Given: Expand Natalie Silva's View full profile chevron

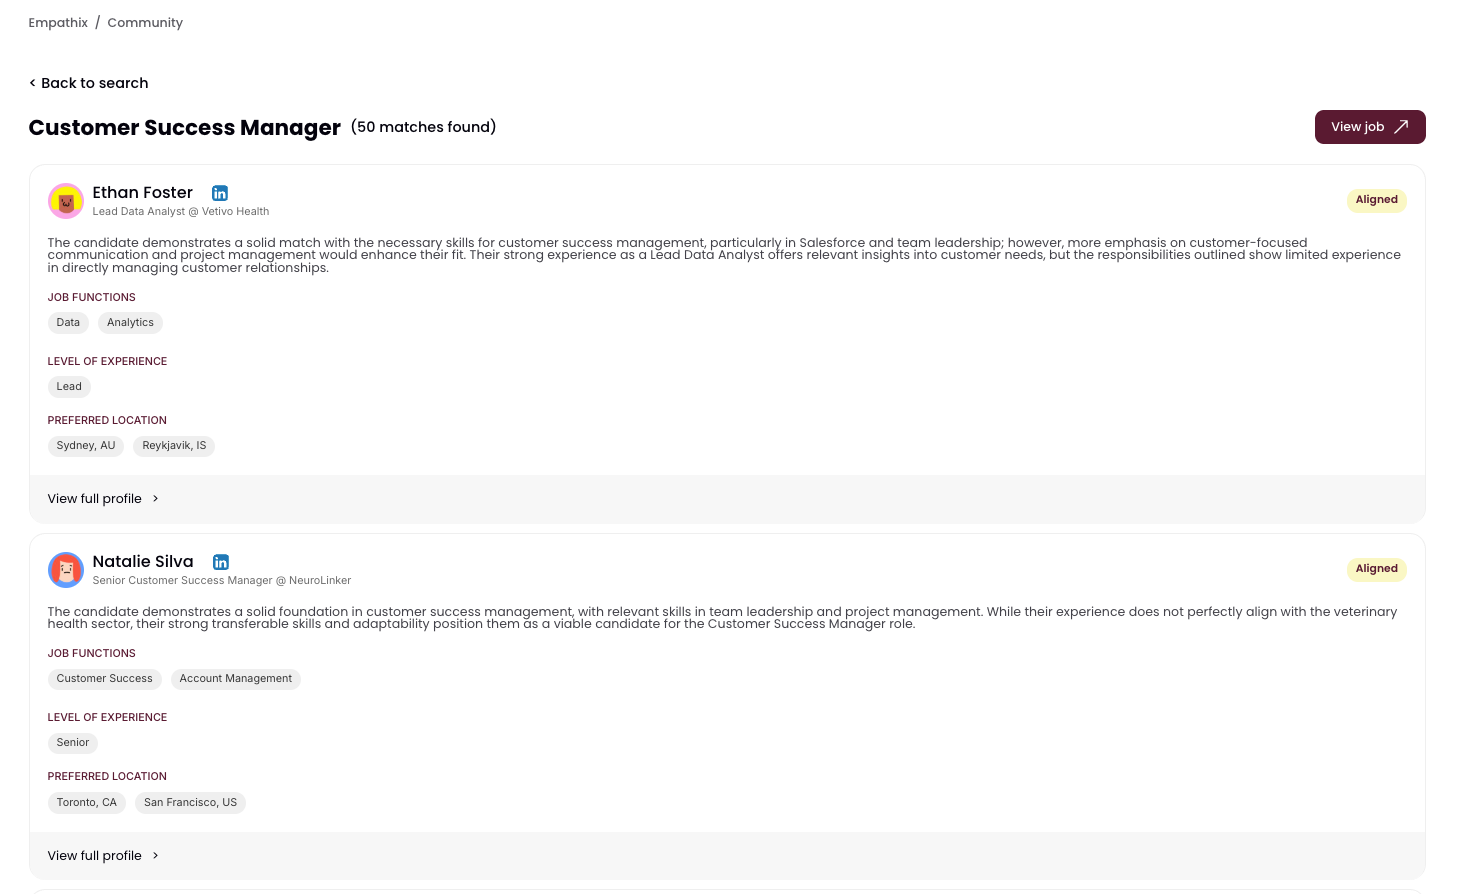Looking at the screenshot, I should click(x=155, y=856).
